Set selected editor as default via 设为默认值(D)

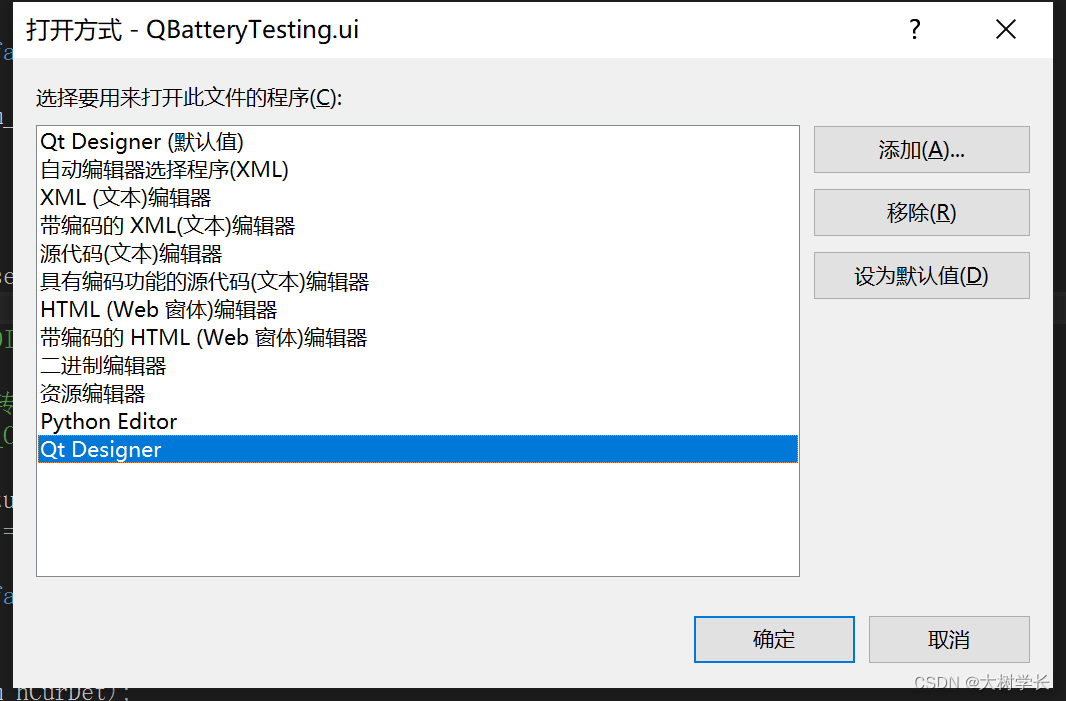[920, 275]
